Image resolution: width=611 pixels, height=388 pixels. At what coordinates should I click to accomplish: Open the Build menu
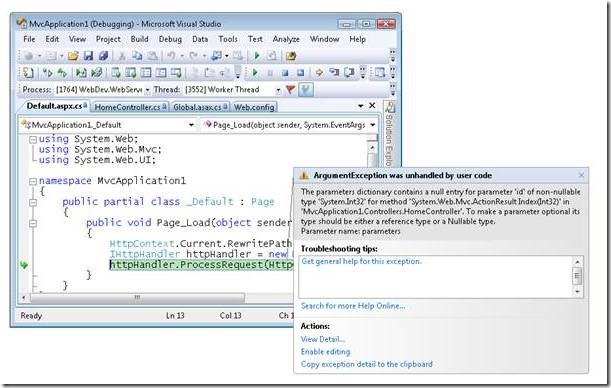coord(139,39)
